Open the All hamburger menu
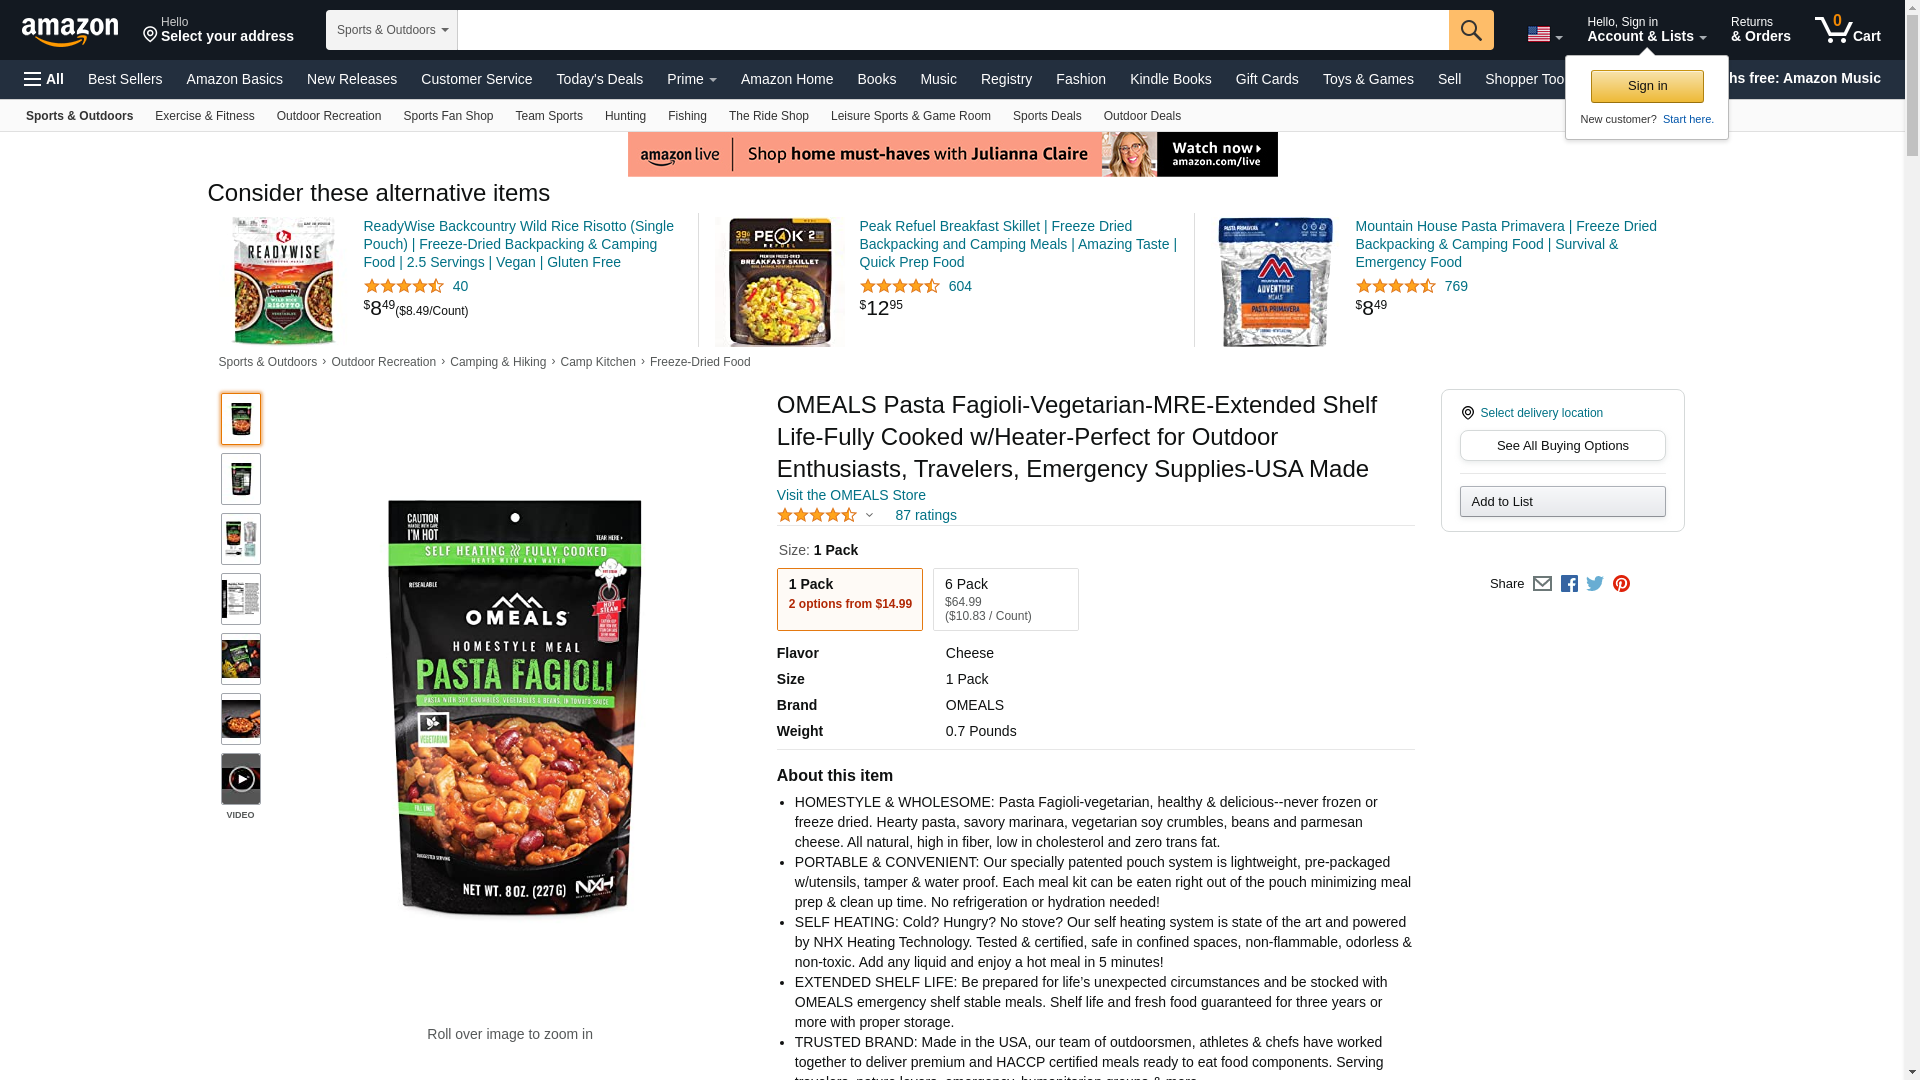 click(44, 79)
